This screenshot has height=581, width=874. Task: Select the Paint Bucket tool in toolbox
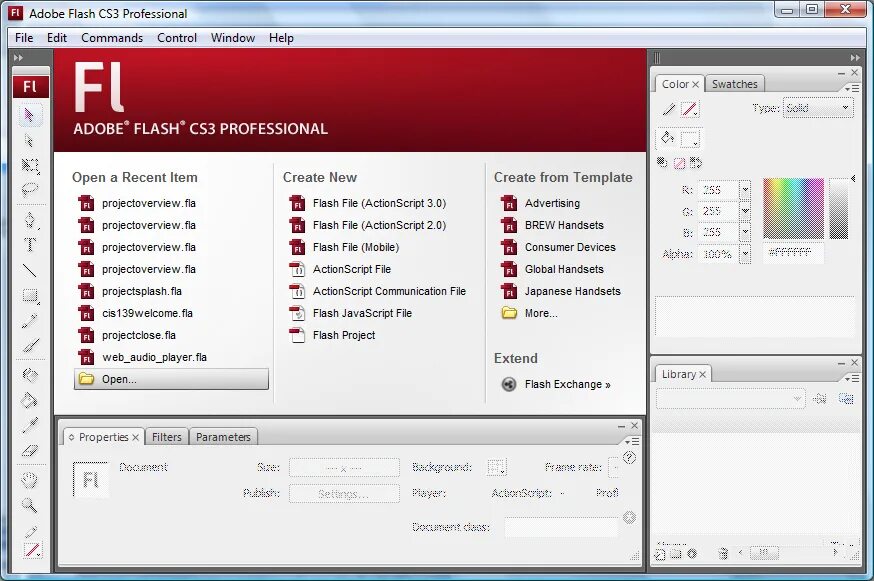click(x=30, y=400)
